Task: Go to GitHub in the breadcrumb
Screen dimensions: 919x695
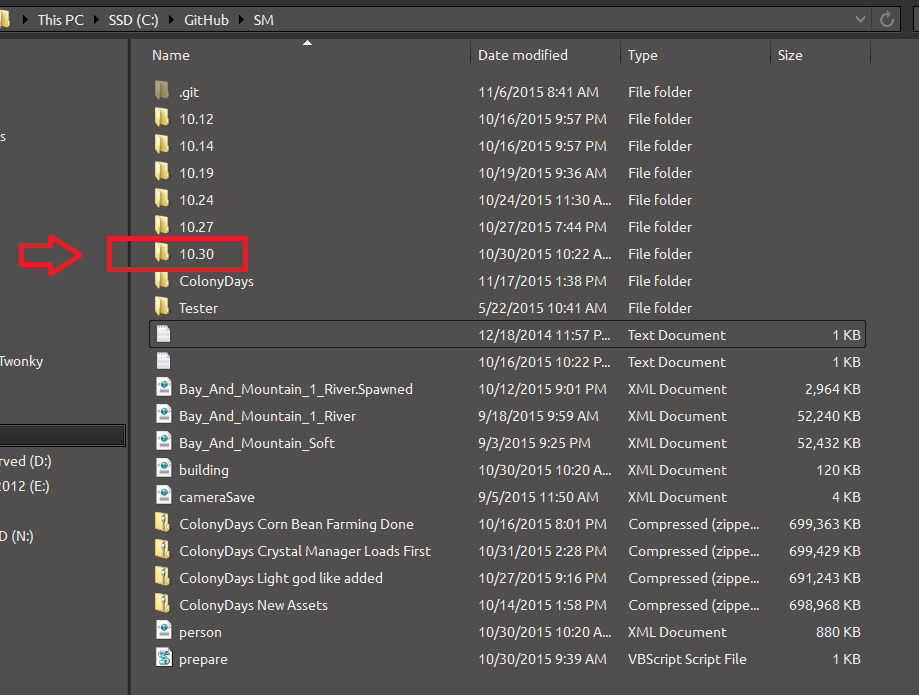Action: click(206, 20)
